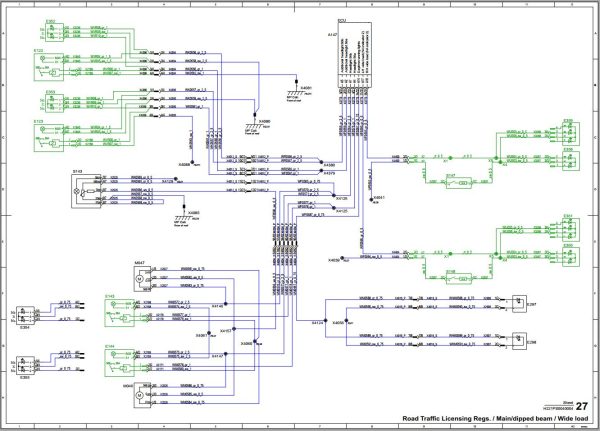This screenshot has width=600, height=431.
Task: Click the E143 headlight component box
Action: coord(119,313)
